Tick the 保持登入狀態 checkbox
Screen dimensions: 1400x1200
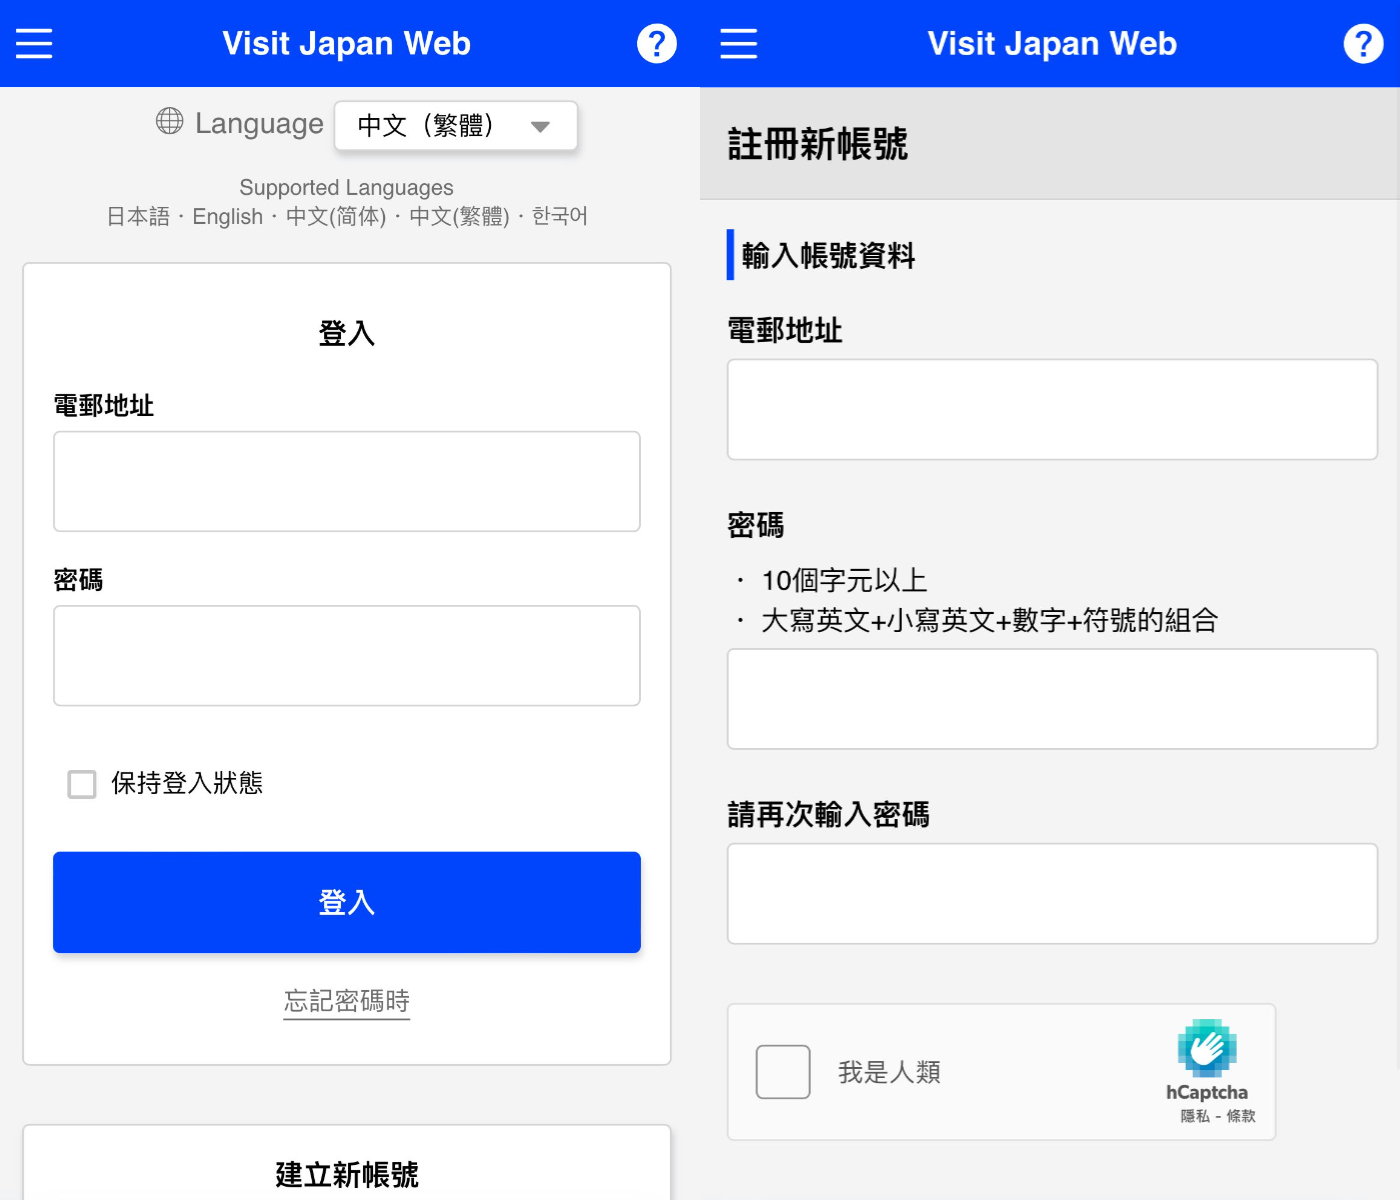[x=82, y=784]
